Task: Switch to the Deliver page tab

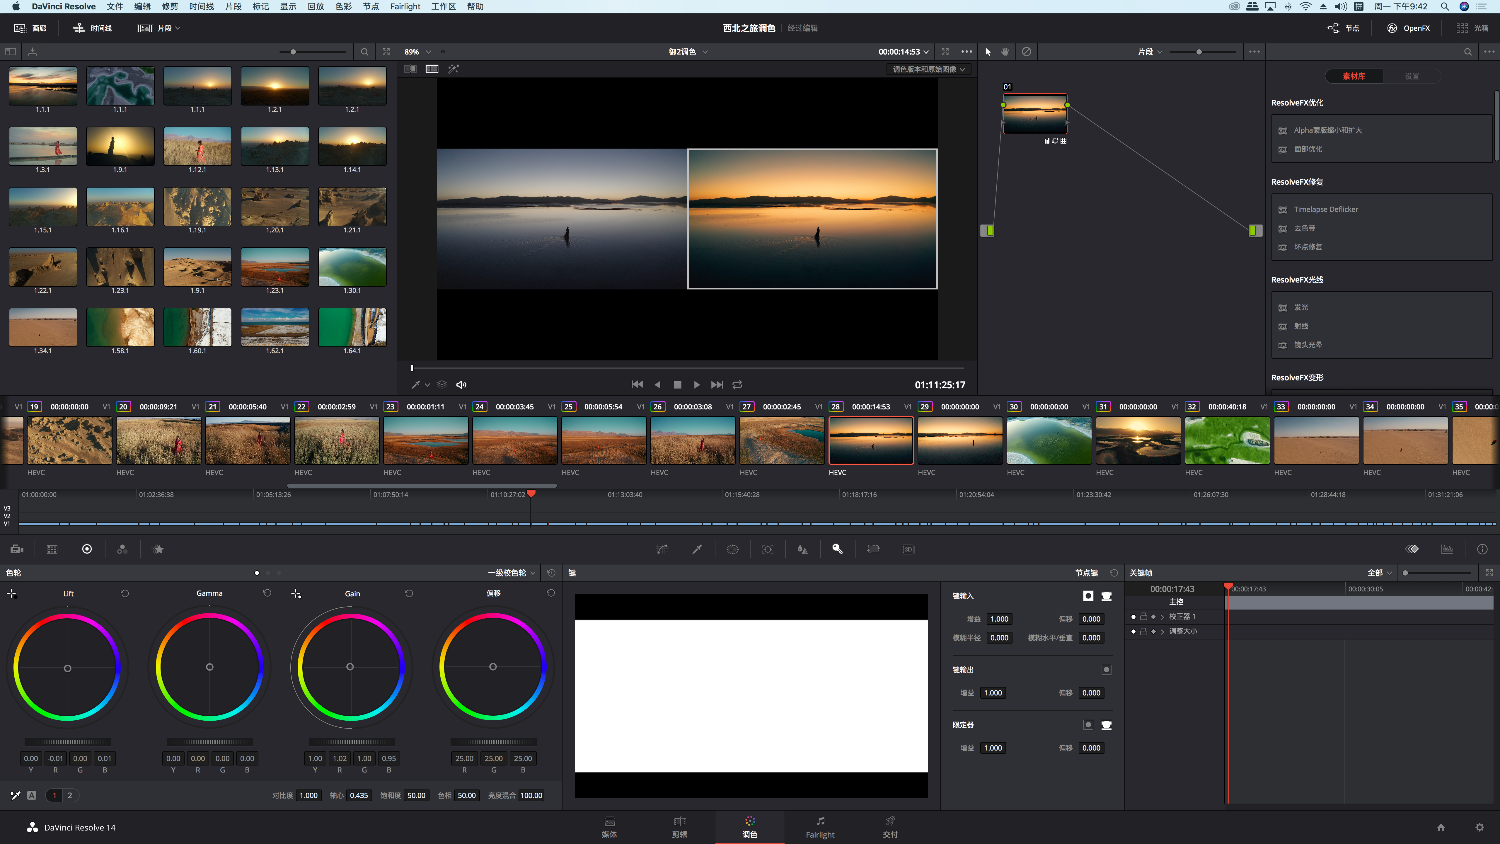Action: (890, 828)
